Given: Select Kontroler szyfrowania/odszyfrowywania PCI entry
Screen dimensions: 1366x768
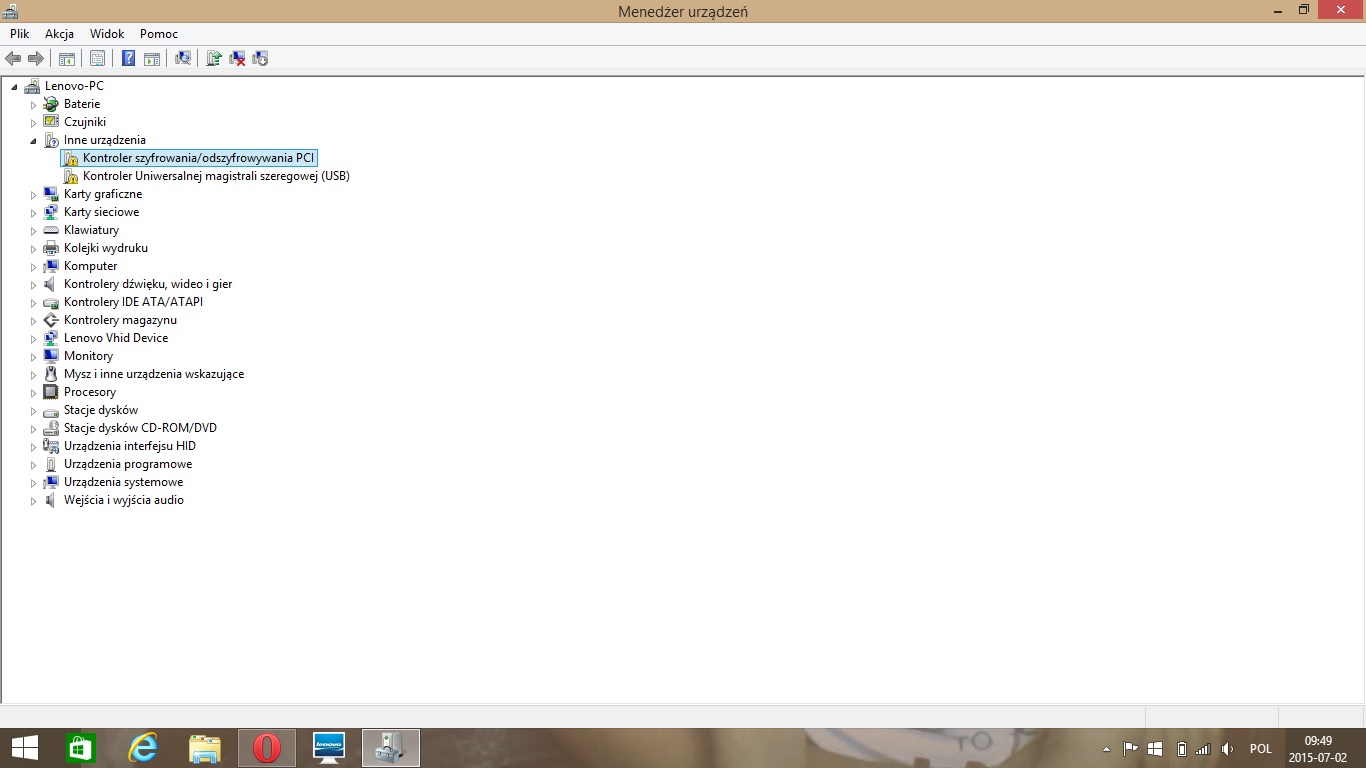Looking at the screenshot, I should pos(198,158).
